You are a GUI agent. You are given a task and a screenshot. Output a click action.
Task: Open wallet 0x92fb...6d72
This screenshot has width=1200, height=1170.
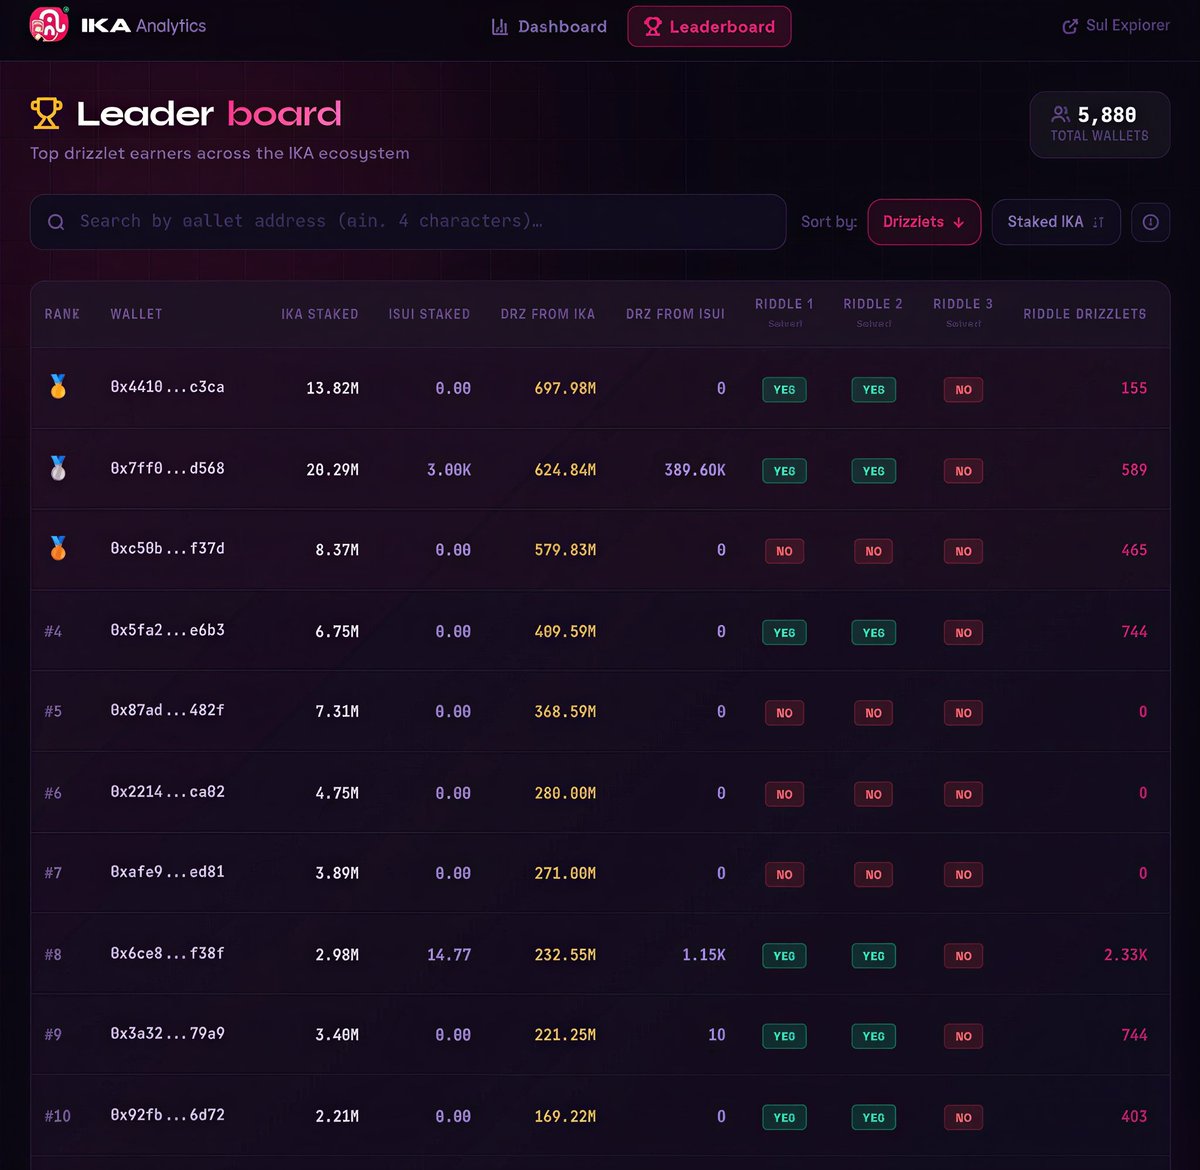[x=167, y=1115]
